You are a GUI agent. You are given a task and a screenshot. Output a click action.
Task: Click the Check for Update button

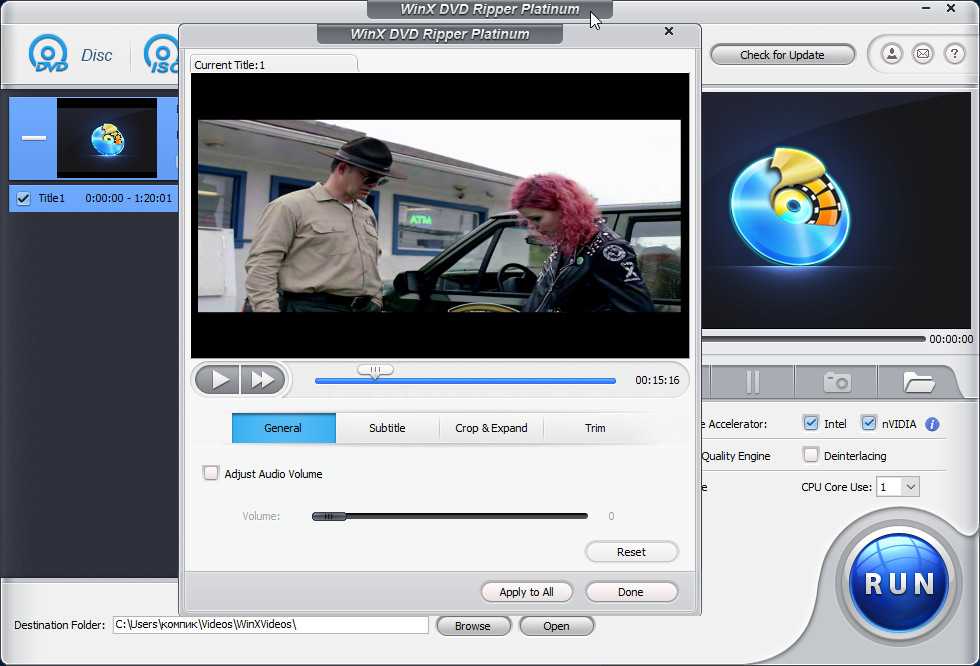pyautogui.click(x=782, y=55)
